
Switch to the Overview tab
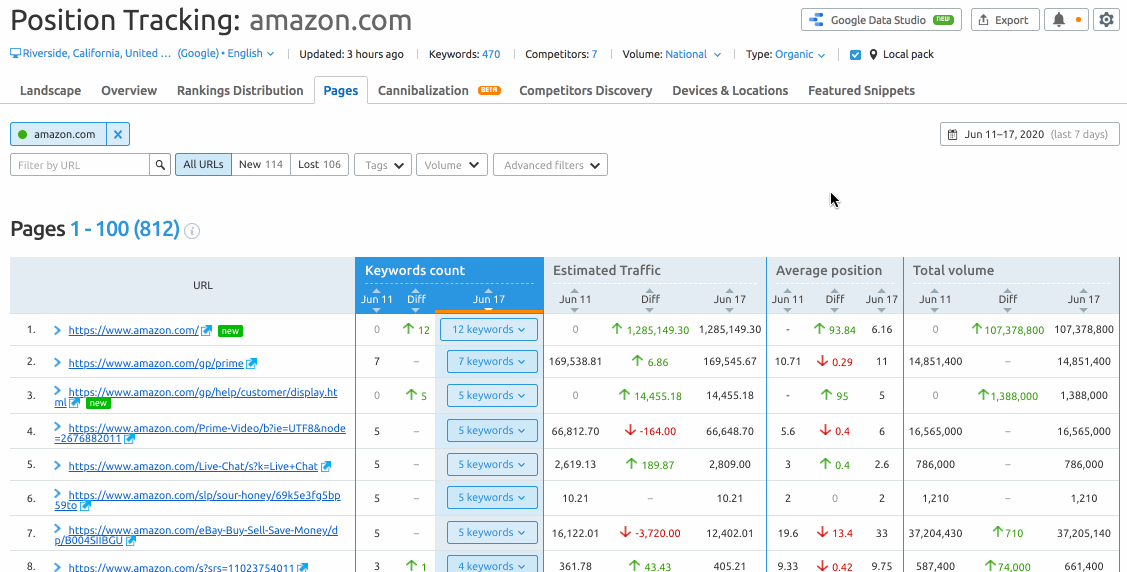pos(129,91)
